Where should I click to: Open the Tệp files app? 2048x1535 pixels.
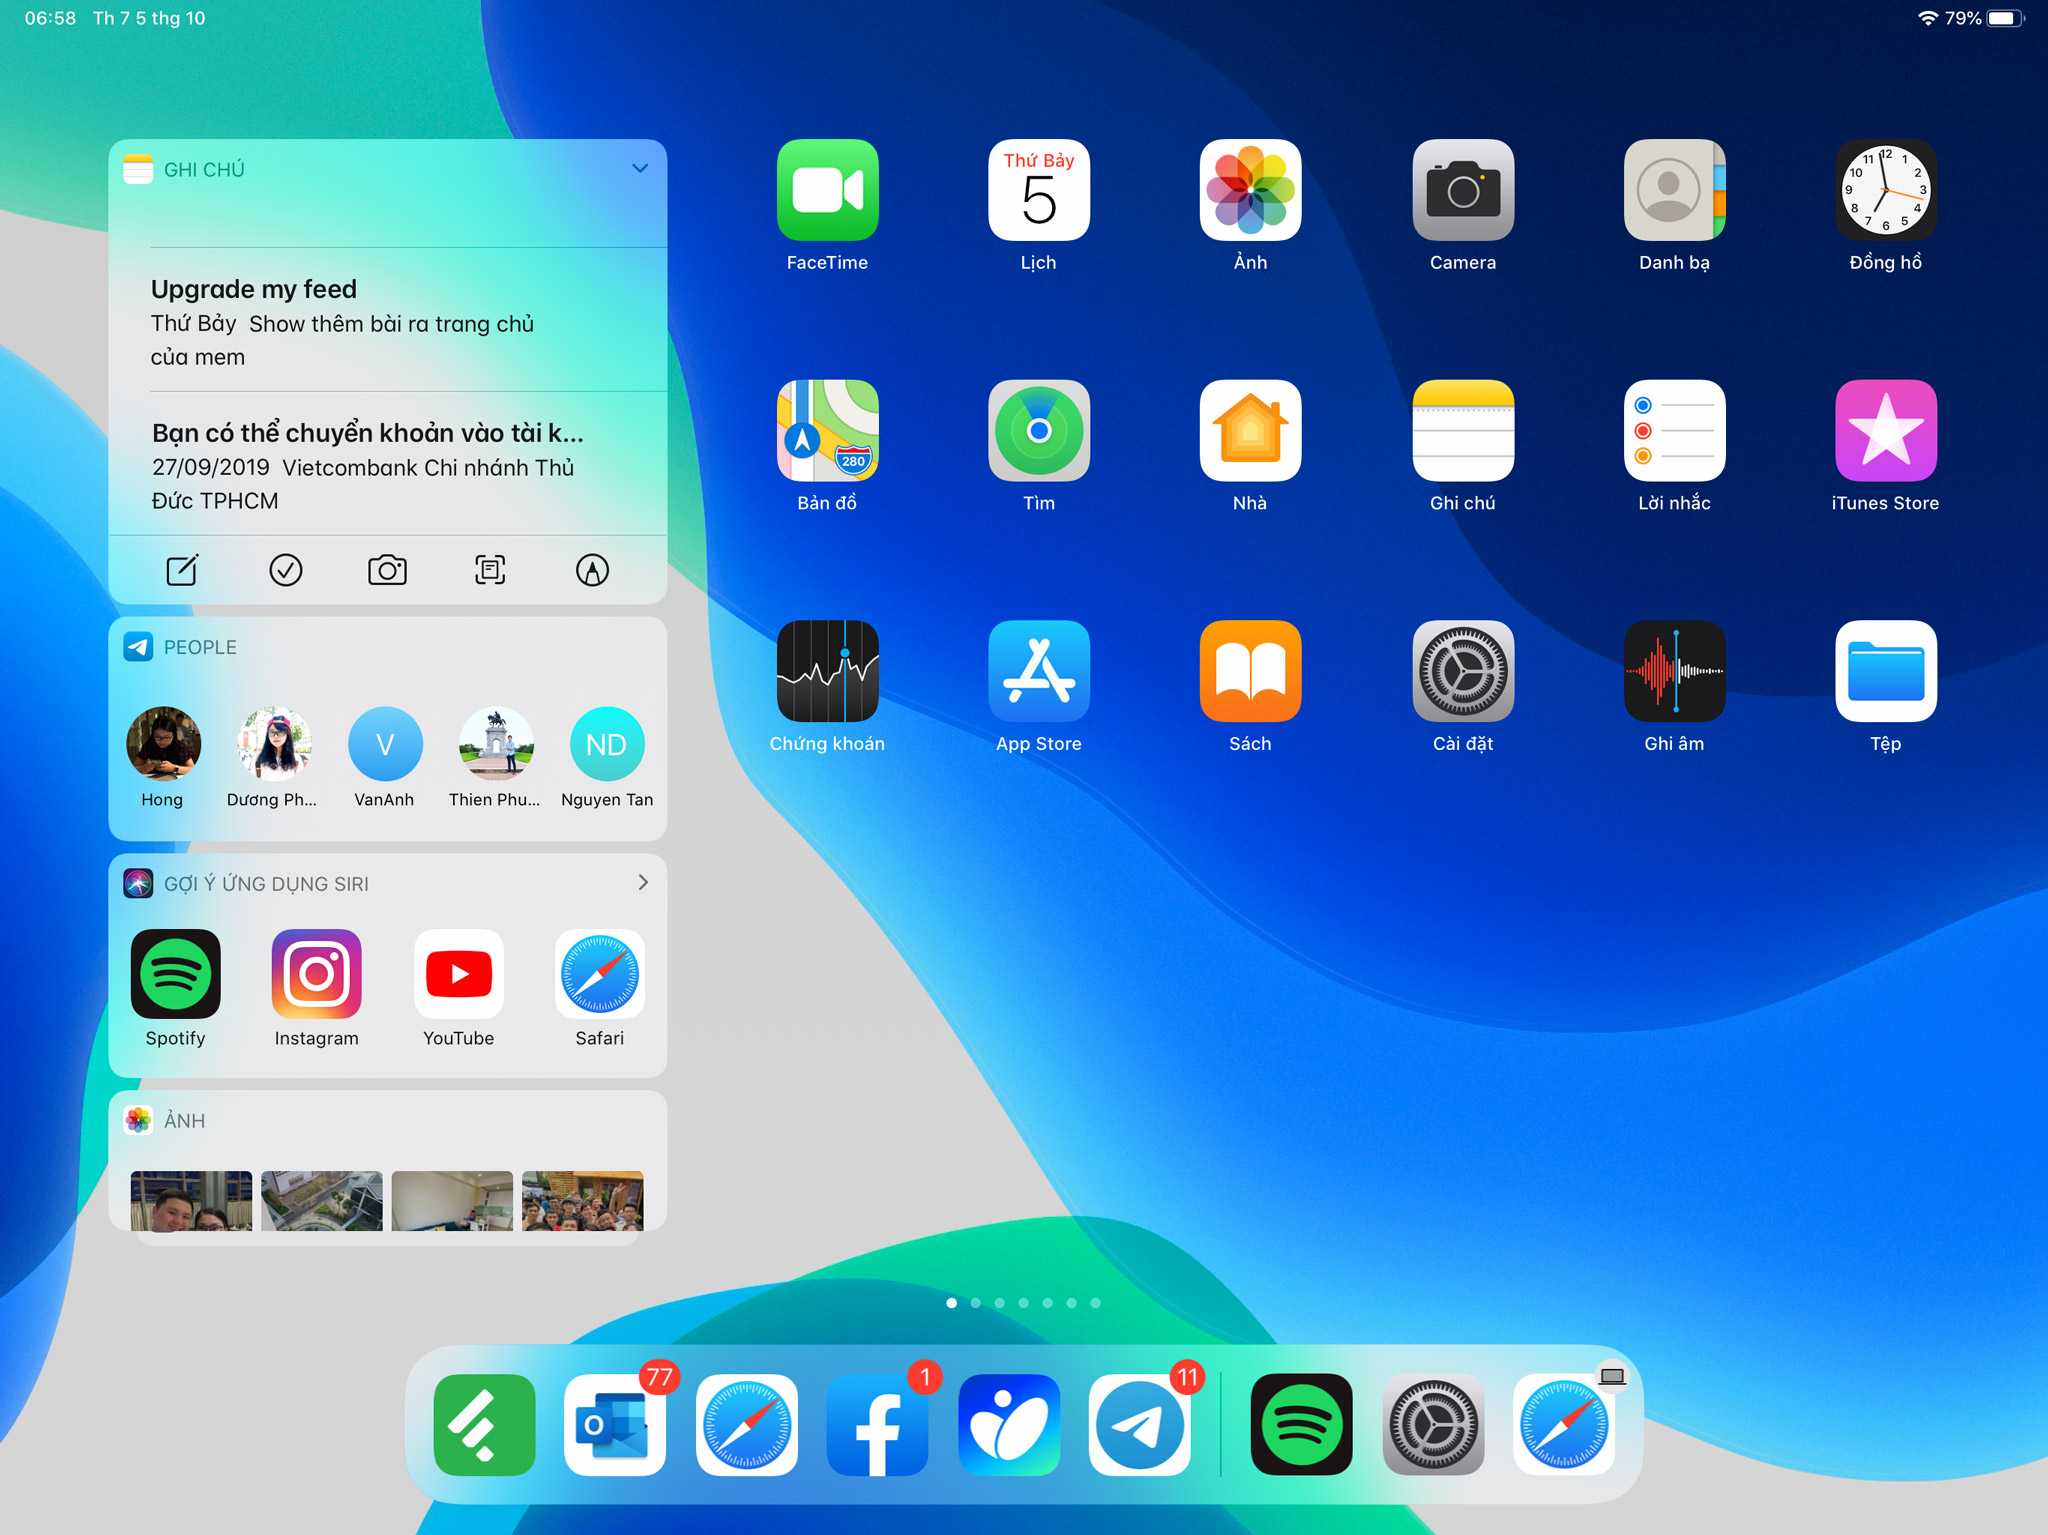coord(1886,671)
